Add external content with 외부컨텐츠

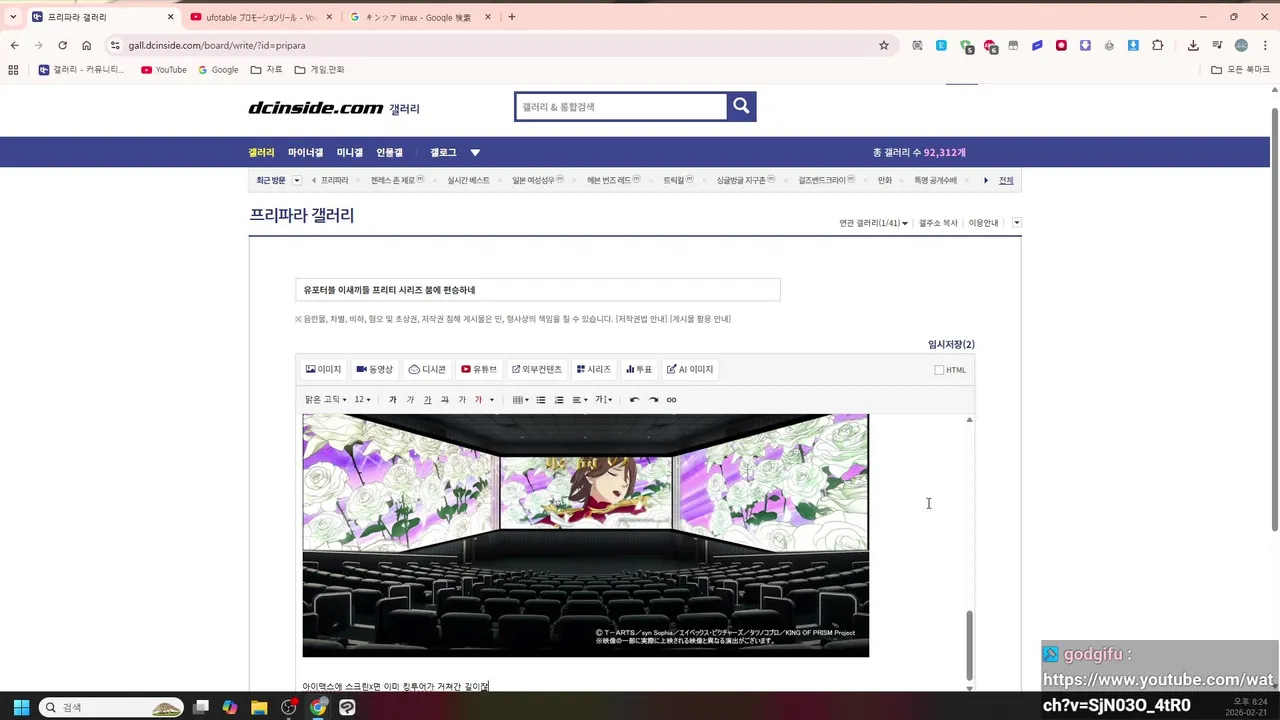(x=537, y=369)
